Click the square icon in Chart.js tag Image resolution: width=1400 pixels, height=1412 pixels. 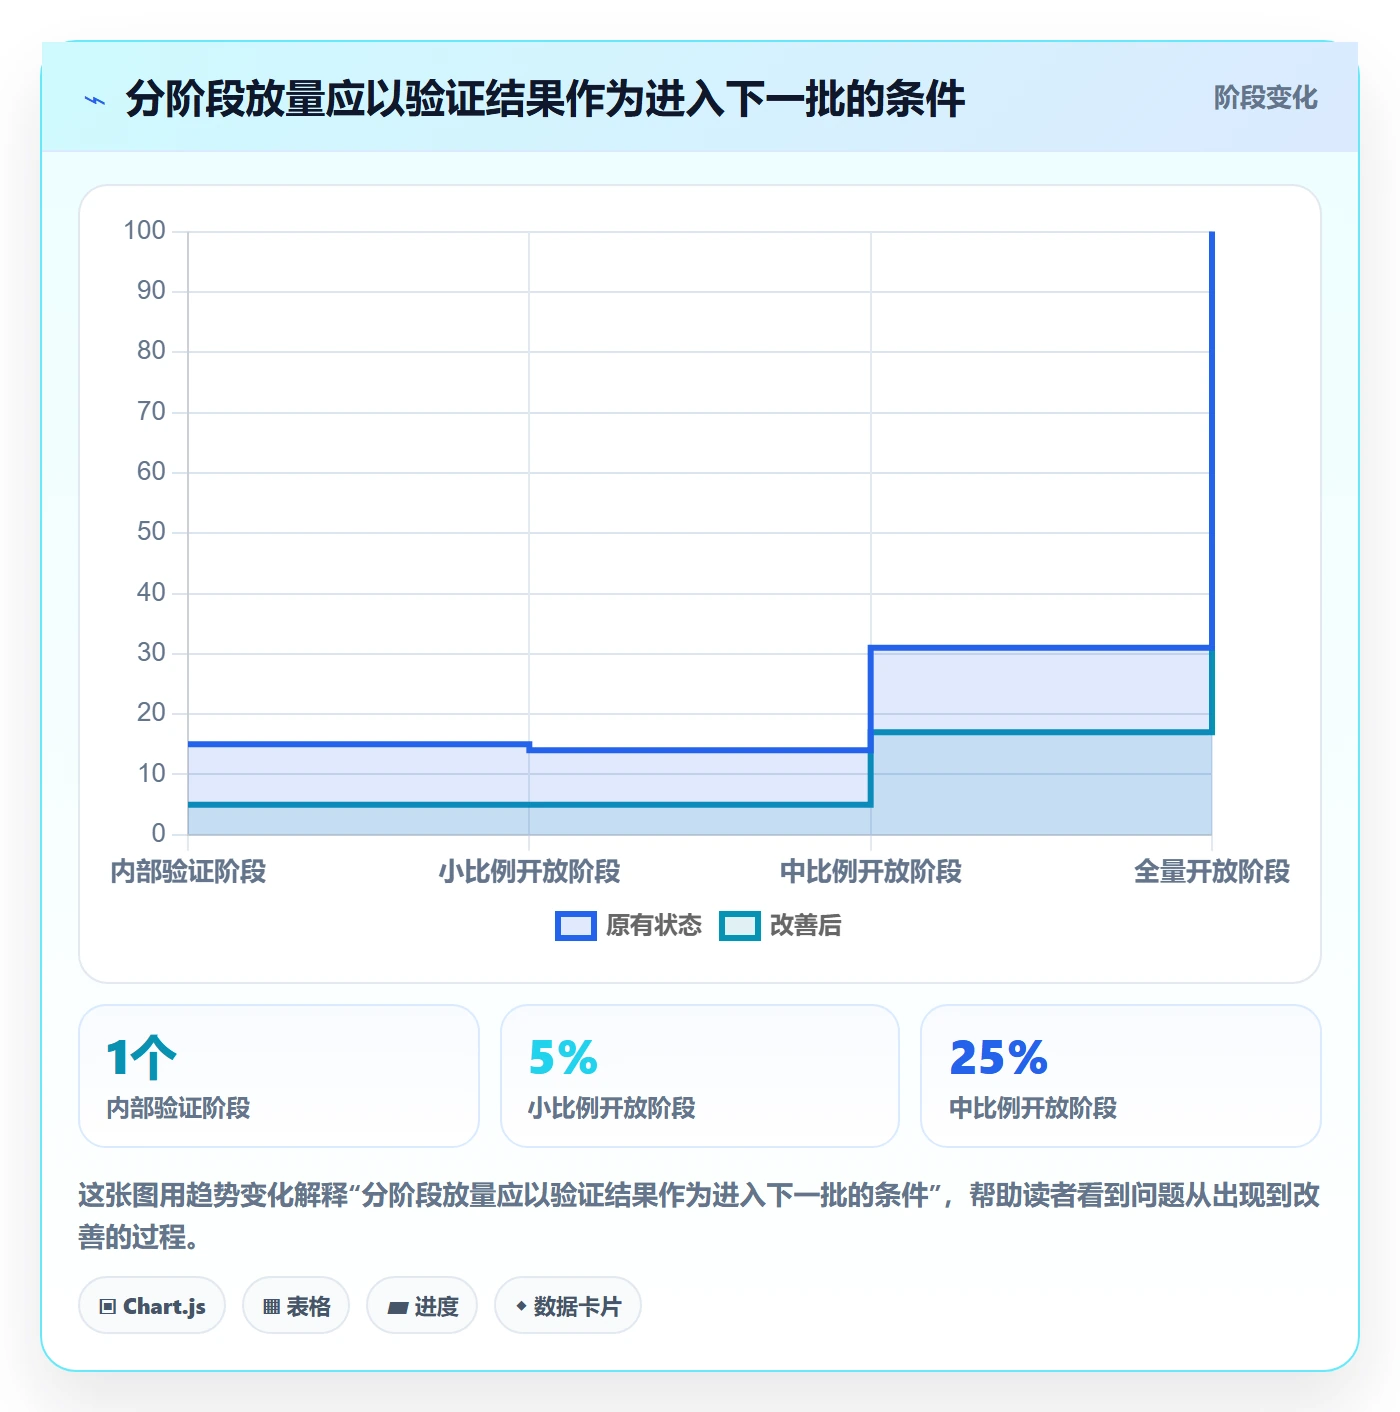107,1307
